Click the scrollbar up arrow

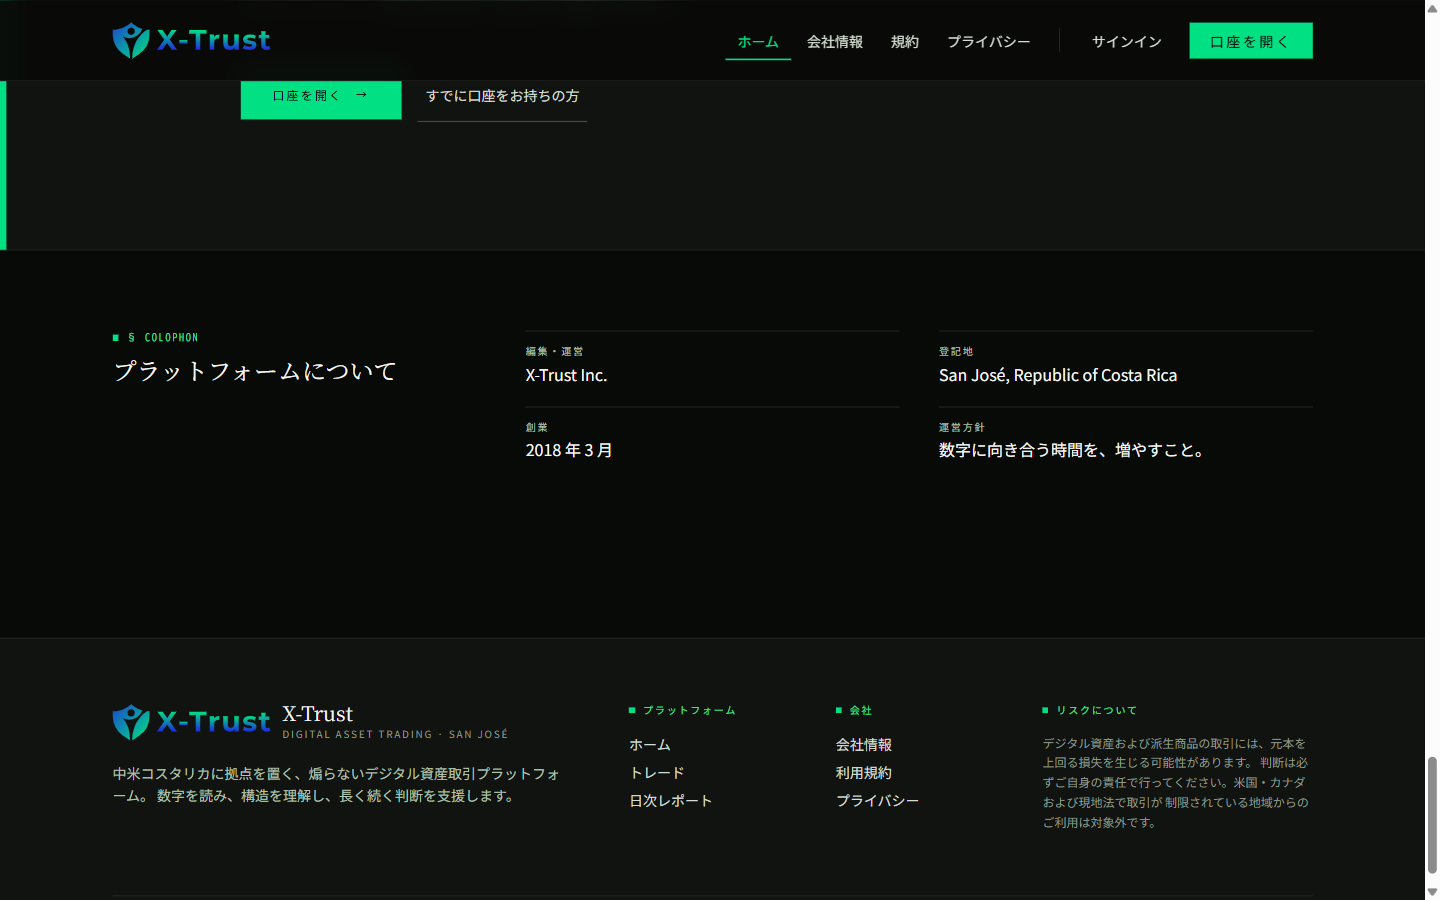pyautogui.click(x=1432, y=7)
